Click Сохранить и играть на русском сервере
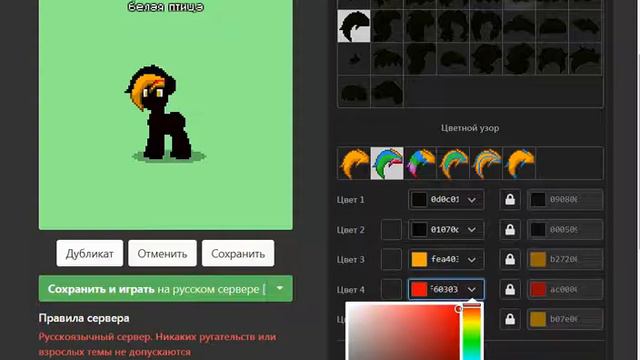 tap(154, 289)
